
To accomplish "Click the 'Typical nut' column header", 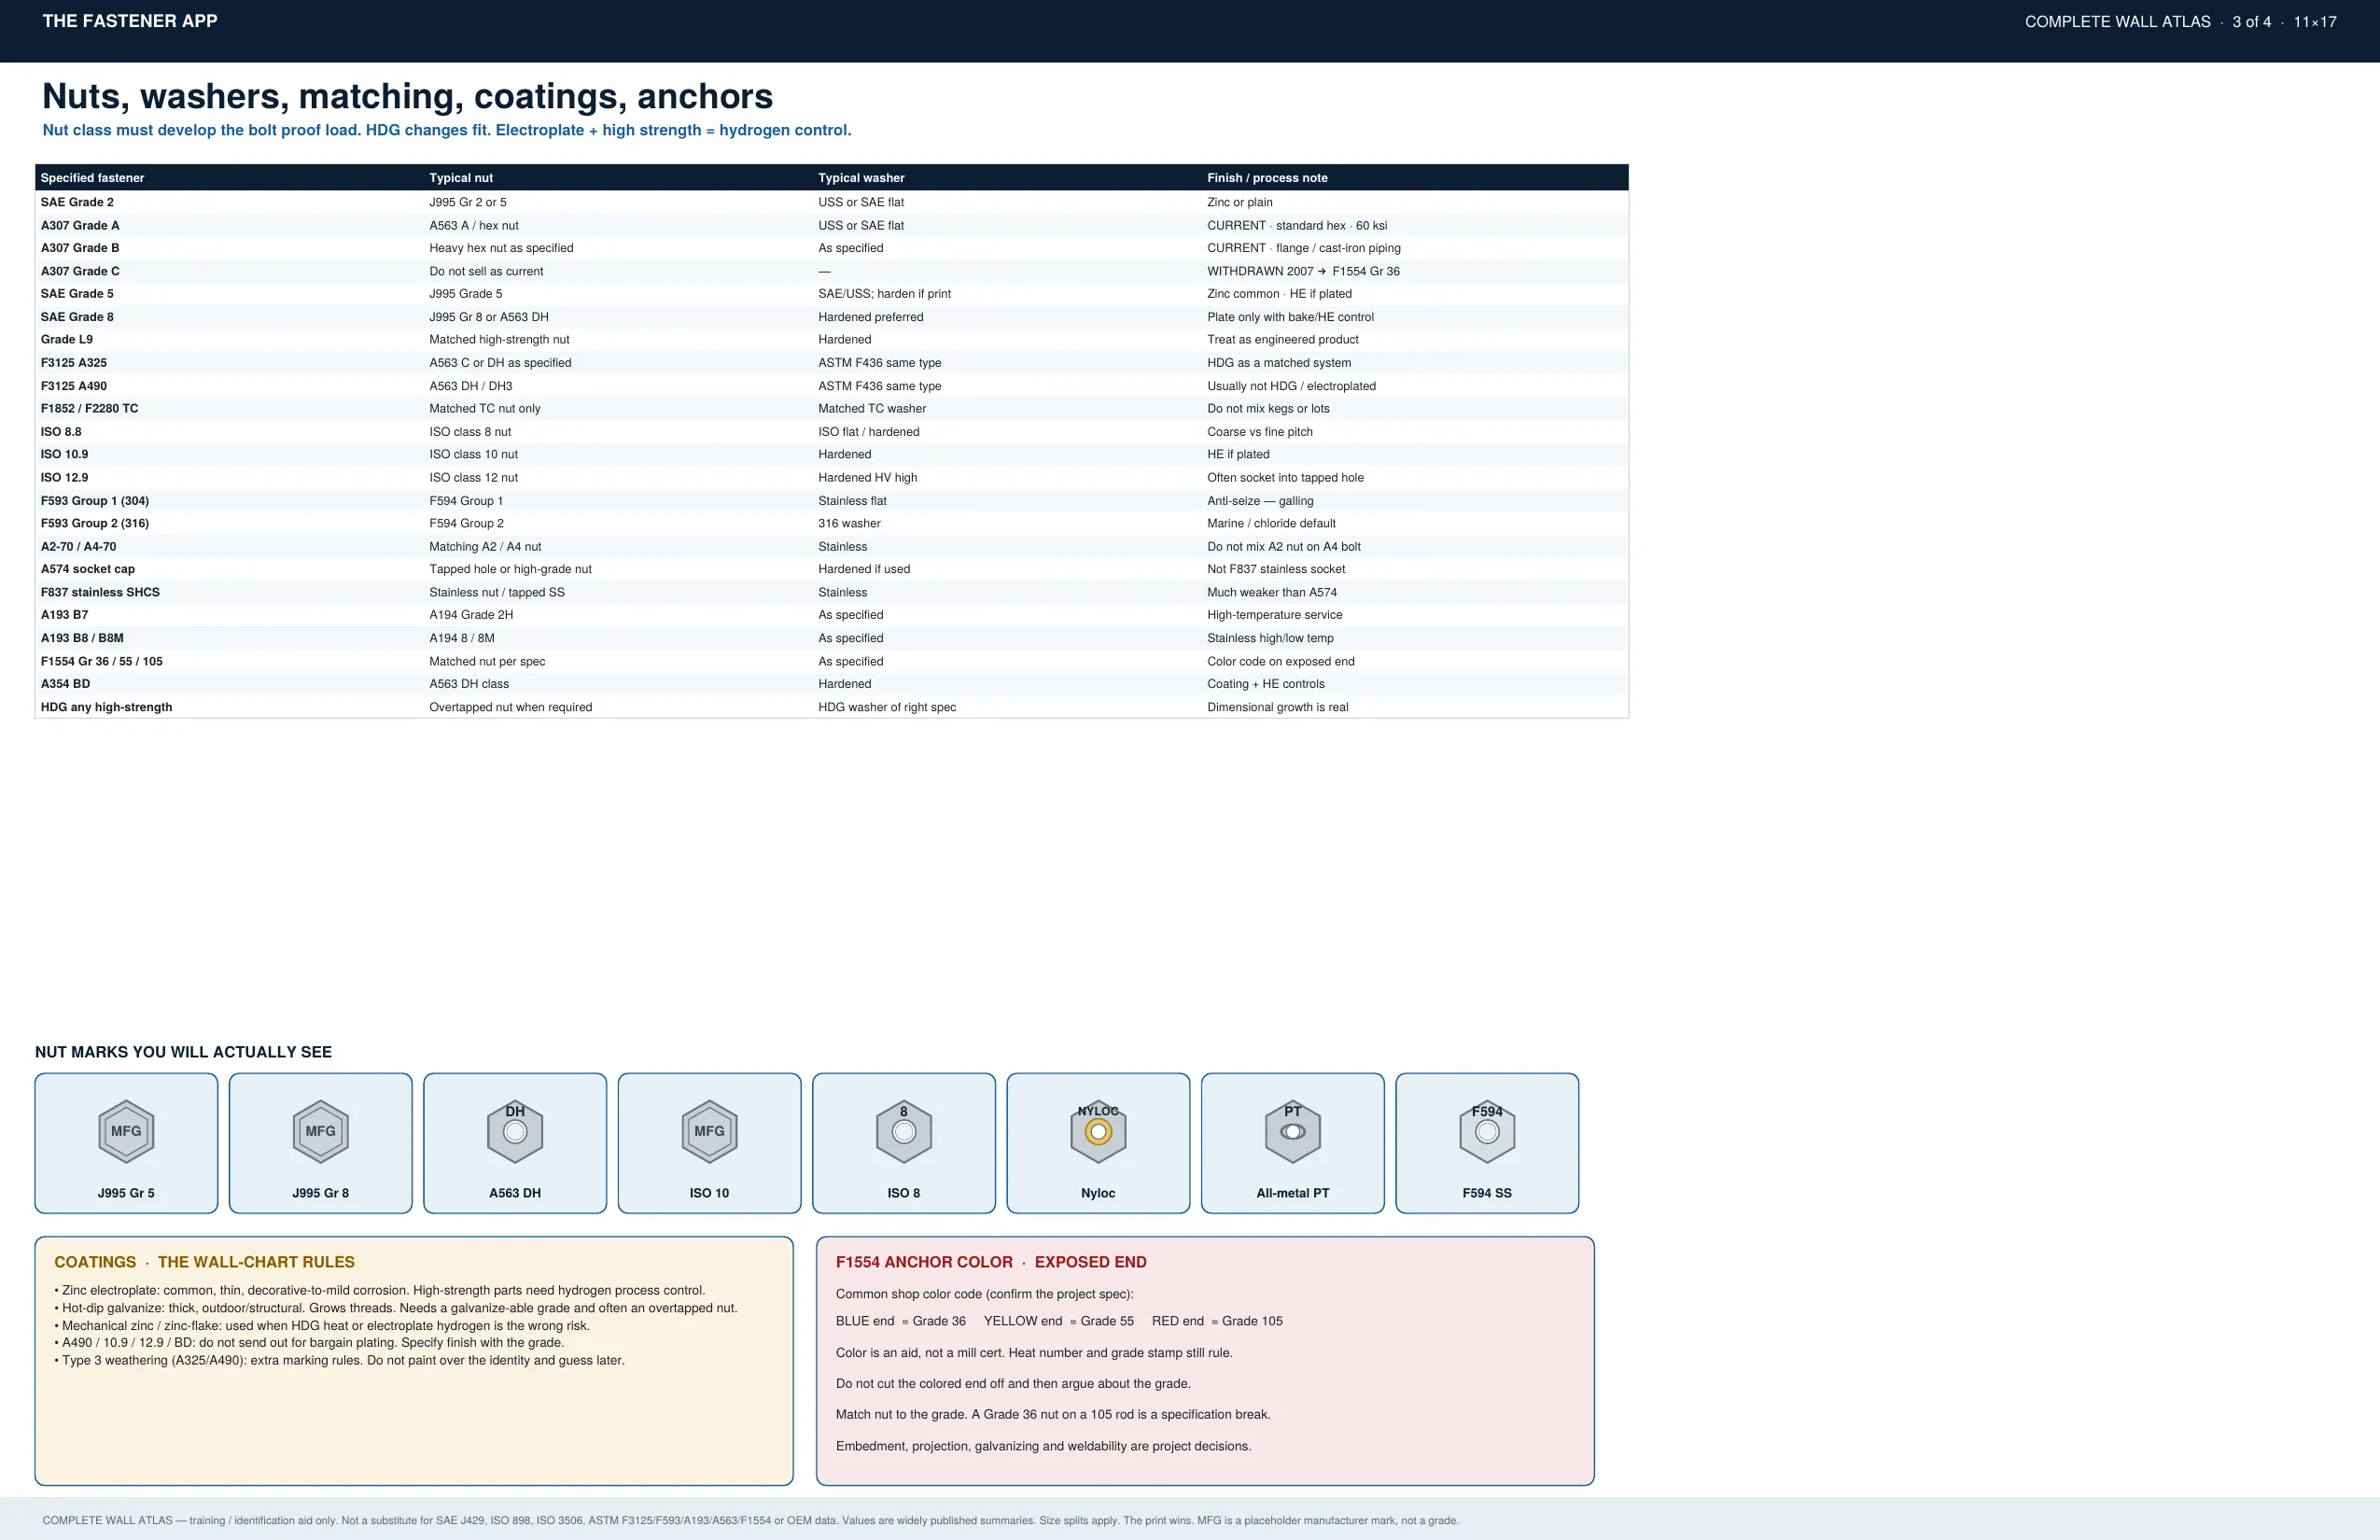I will point(461,178).
